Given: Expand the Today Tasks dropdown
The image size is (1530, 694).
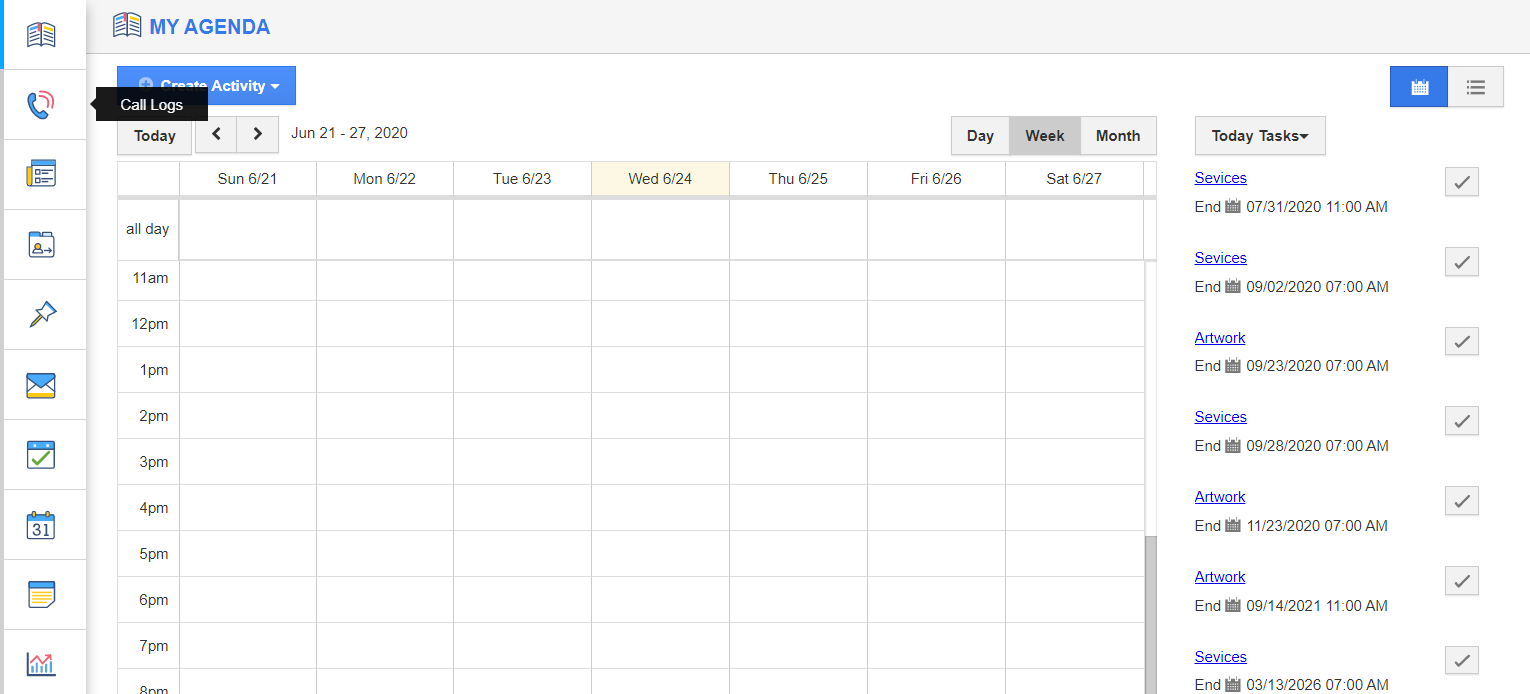Looking at the screenshot, I should pos(1259,135).
